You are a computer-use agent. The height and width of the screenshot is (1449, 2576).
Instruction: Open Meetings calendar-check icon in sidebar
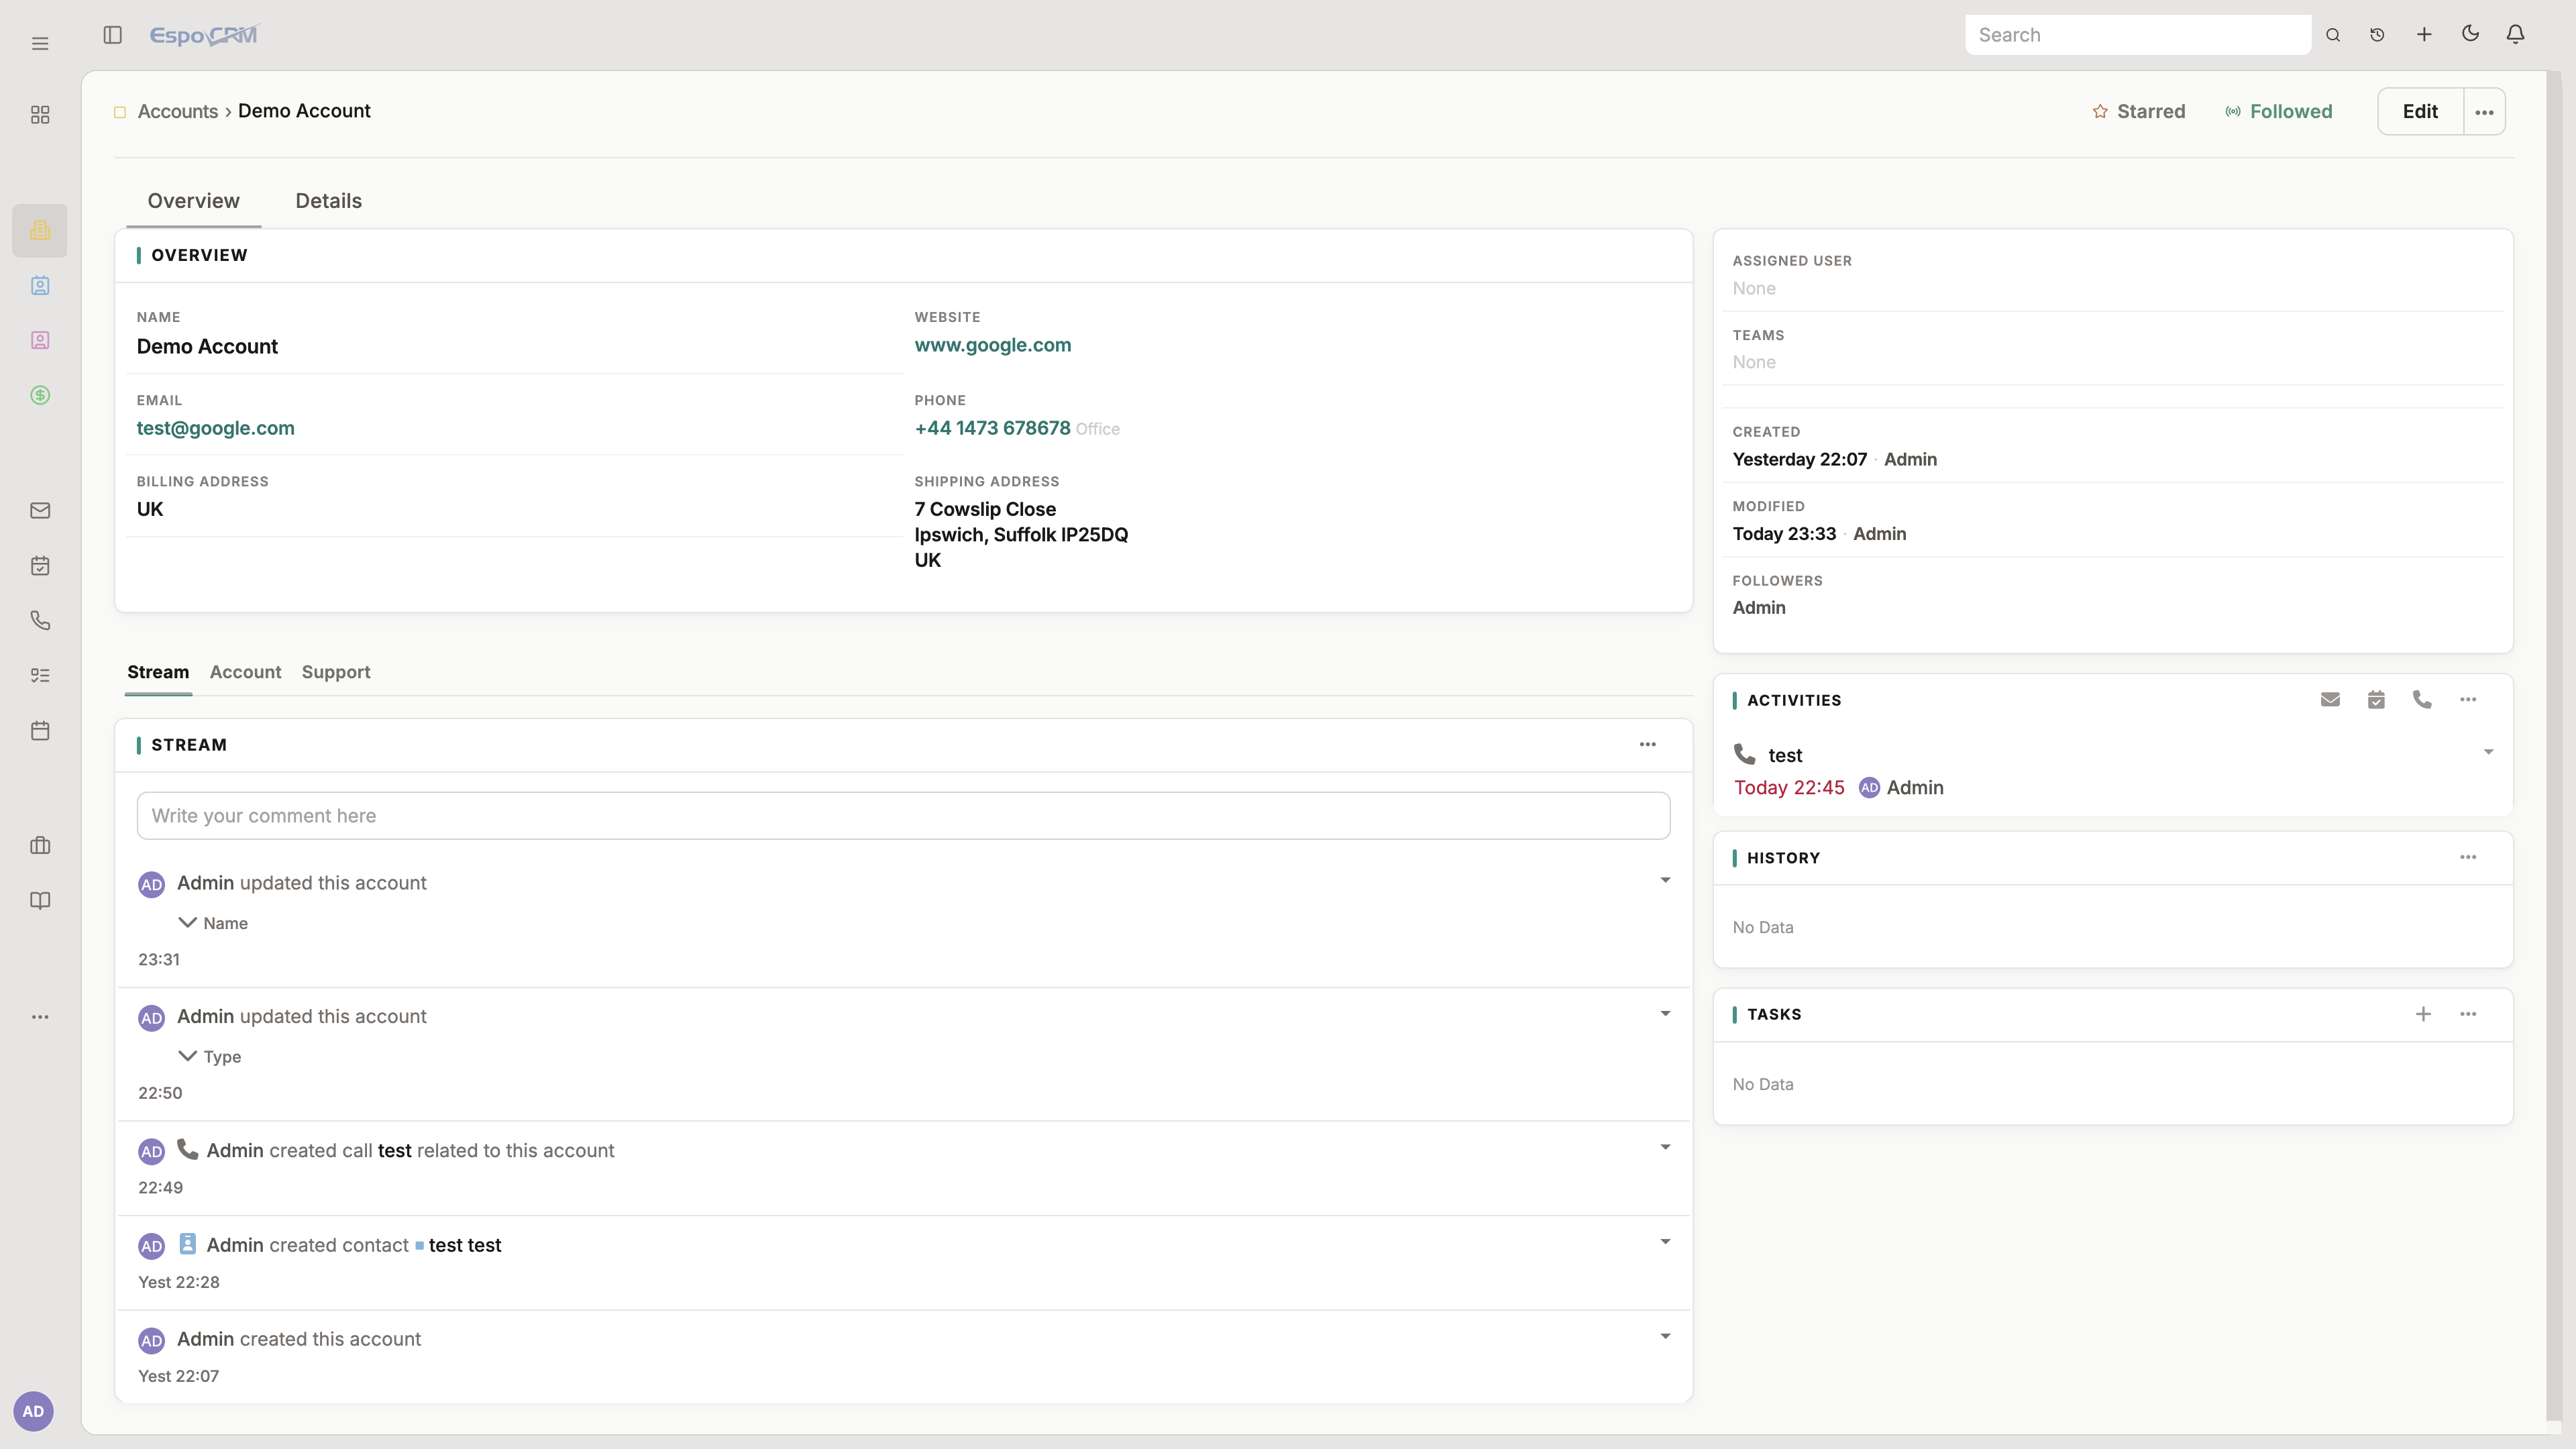[40, 566]
